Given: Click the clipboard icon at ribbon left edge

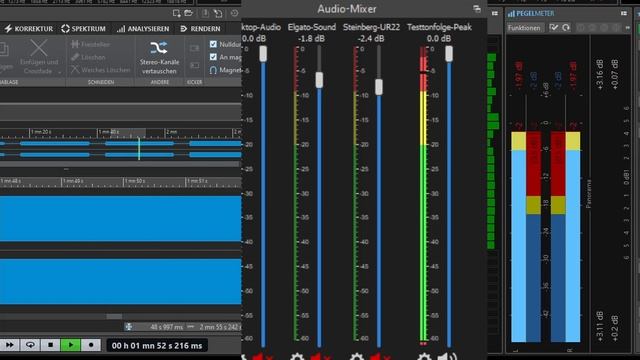Looking at the screenshot, I should [4, 49].
